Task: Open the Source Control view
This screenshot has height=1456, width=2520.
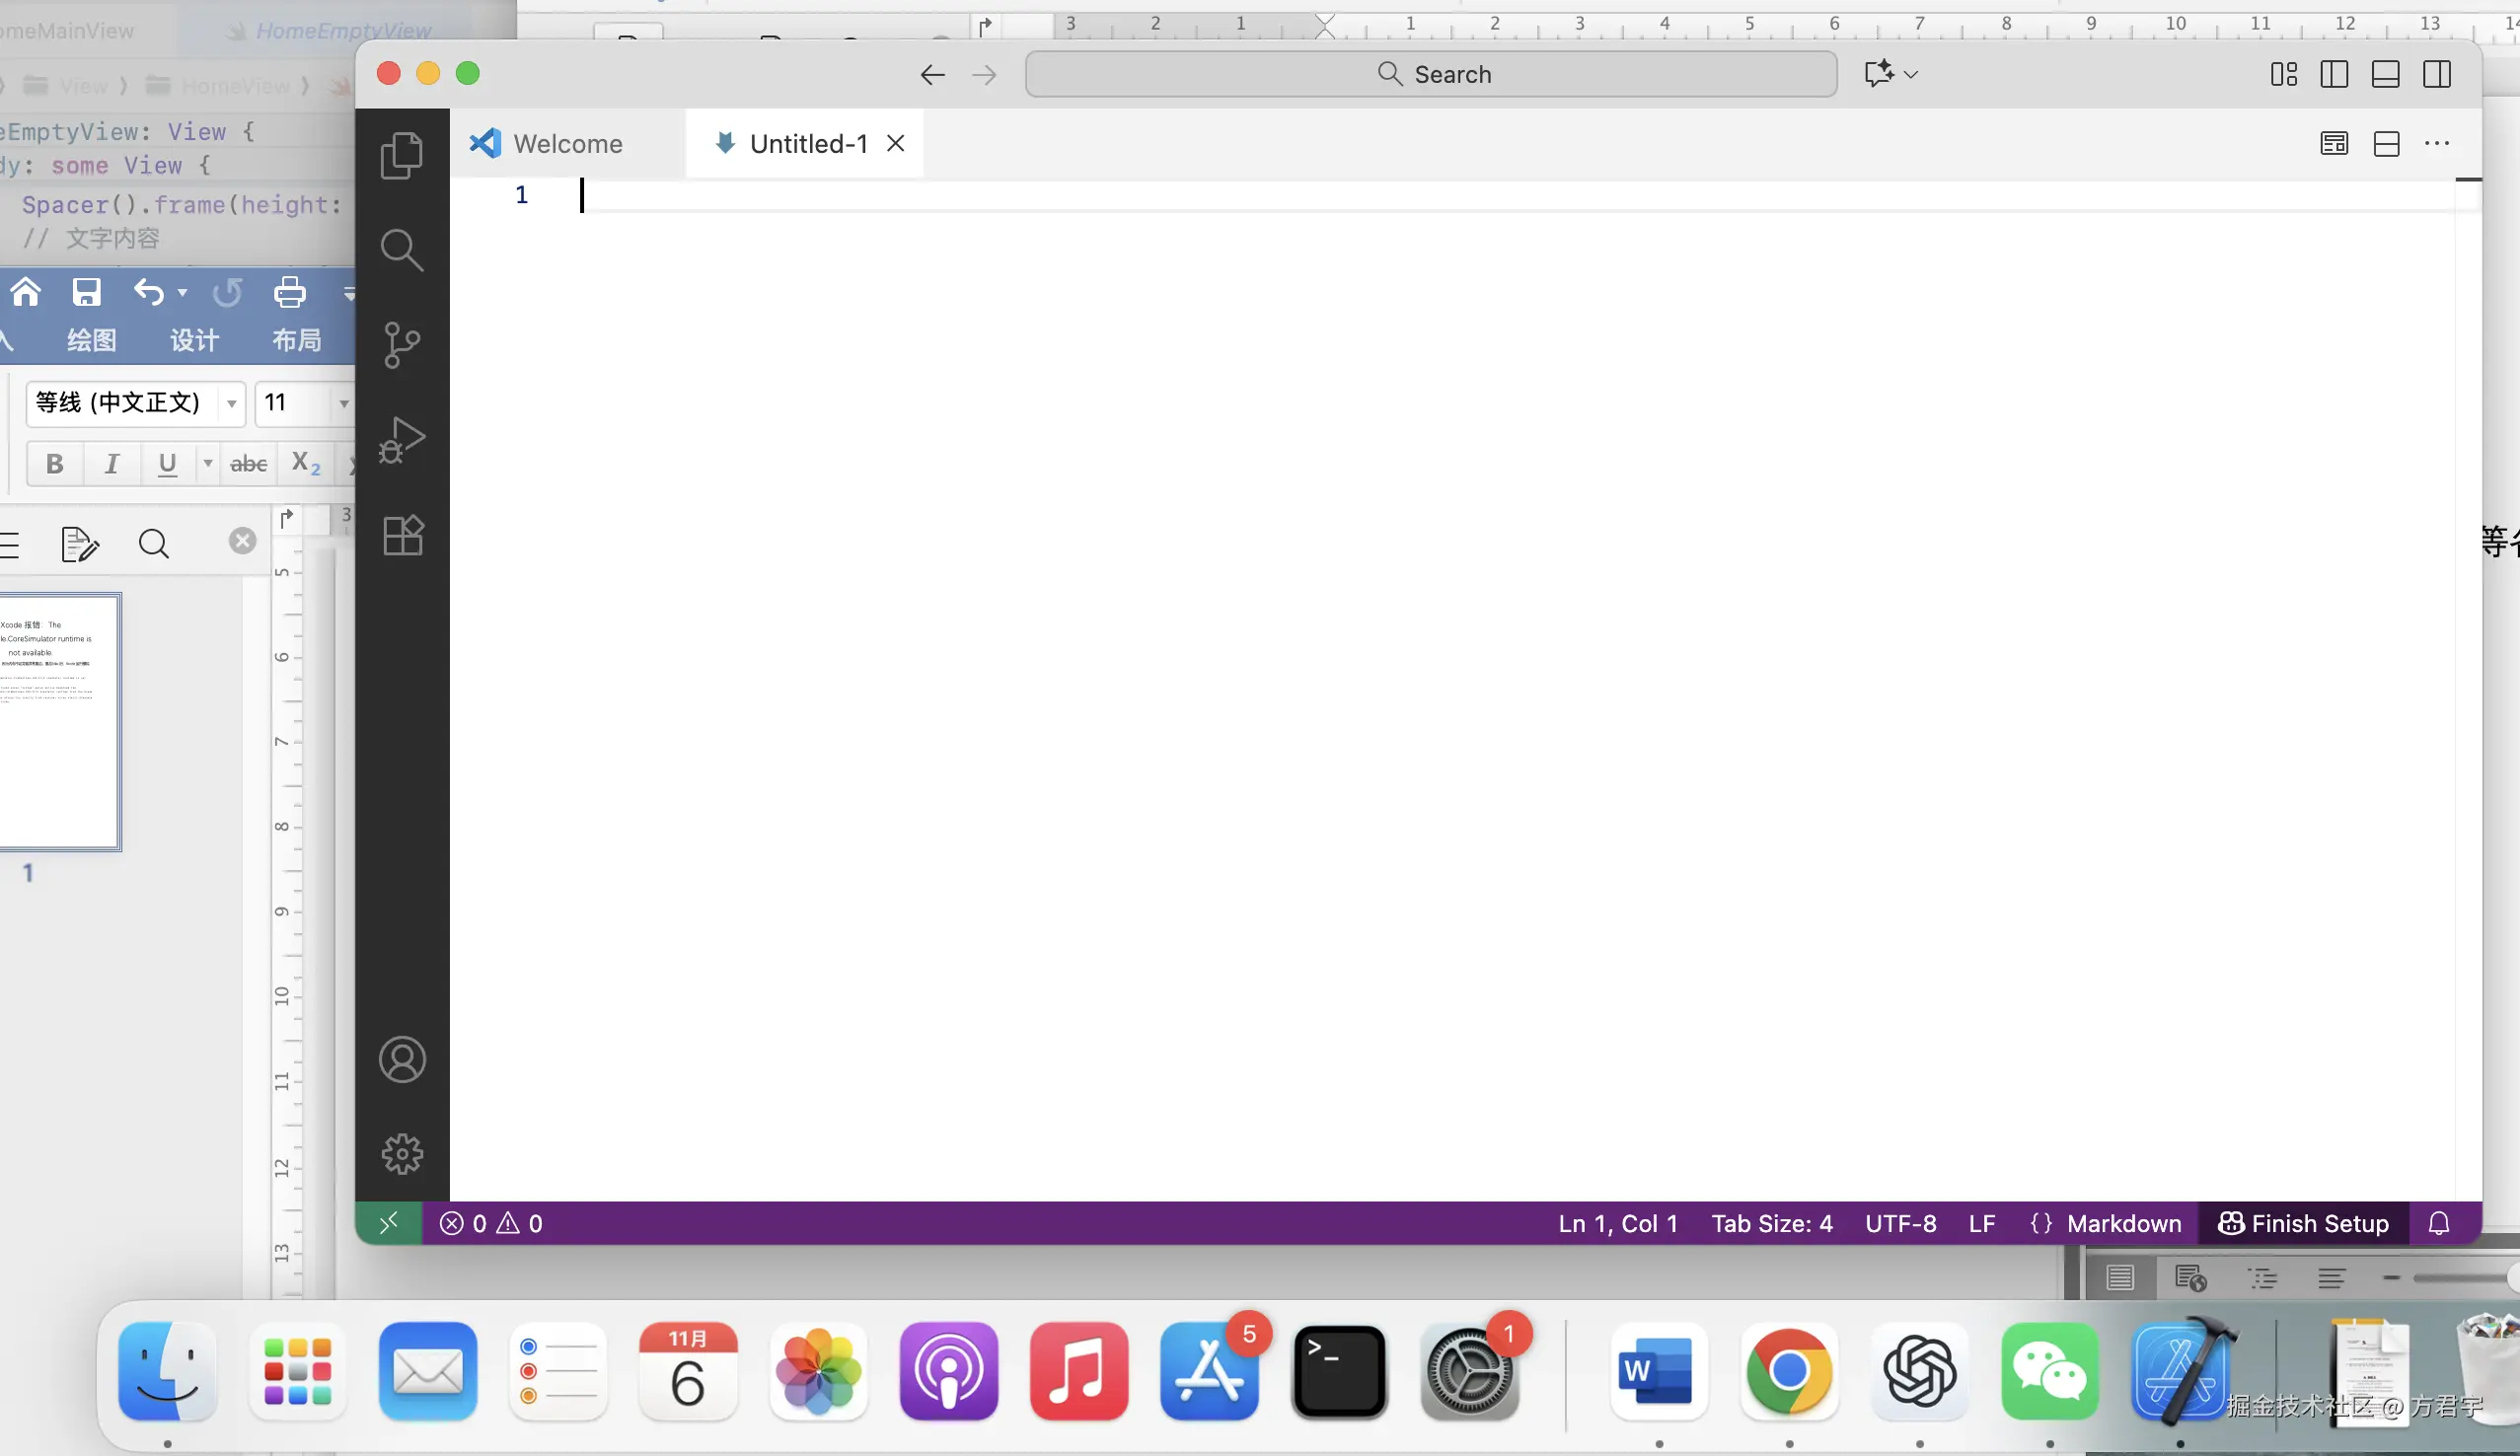Action: click(402, 345)
